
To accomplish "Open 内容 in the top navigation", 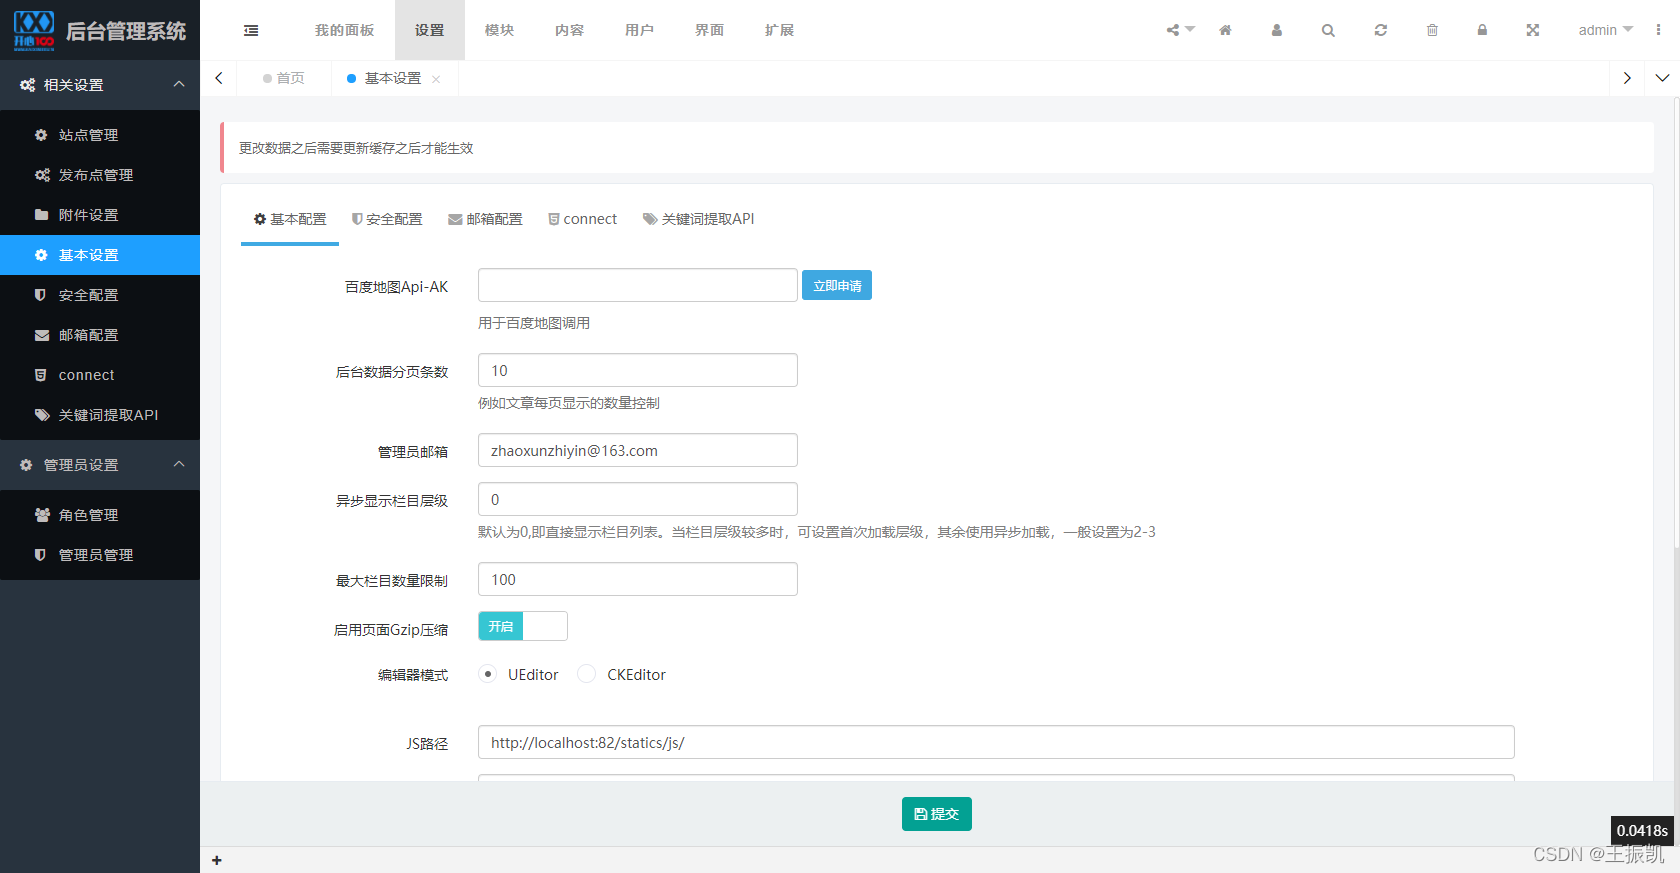I will [x=570, y=30].
